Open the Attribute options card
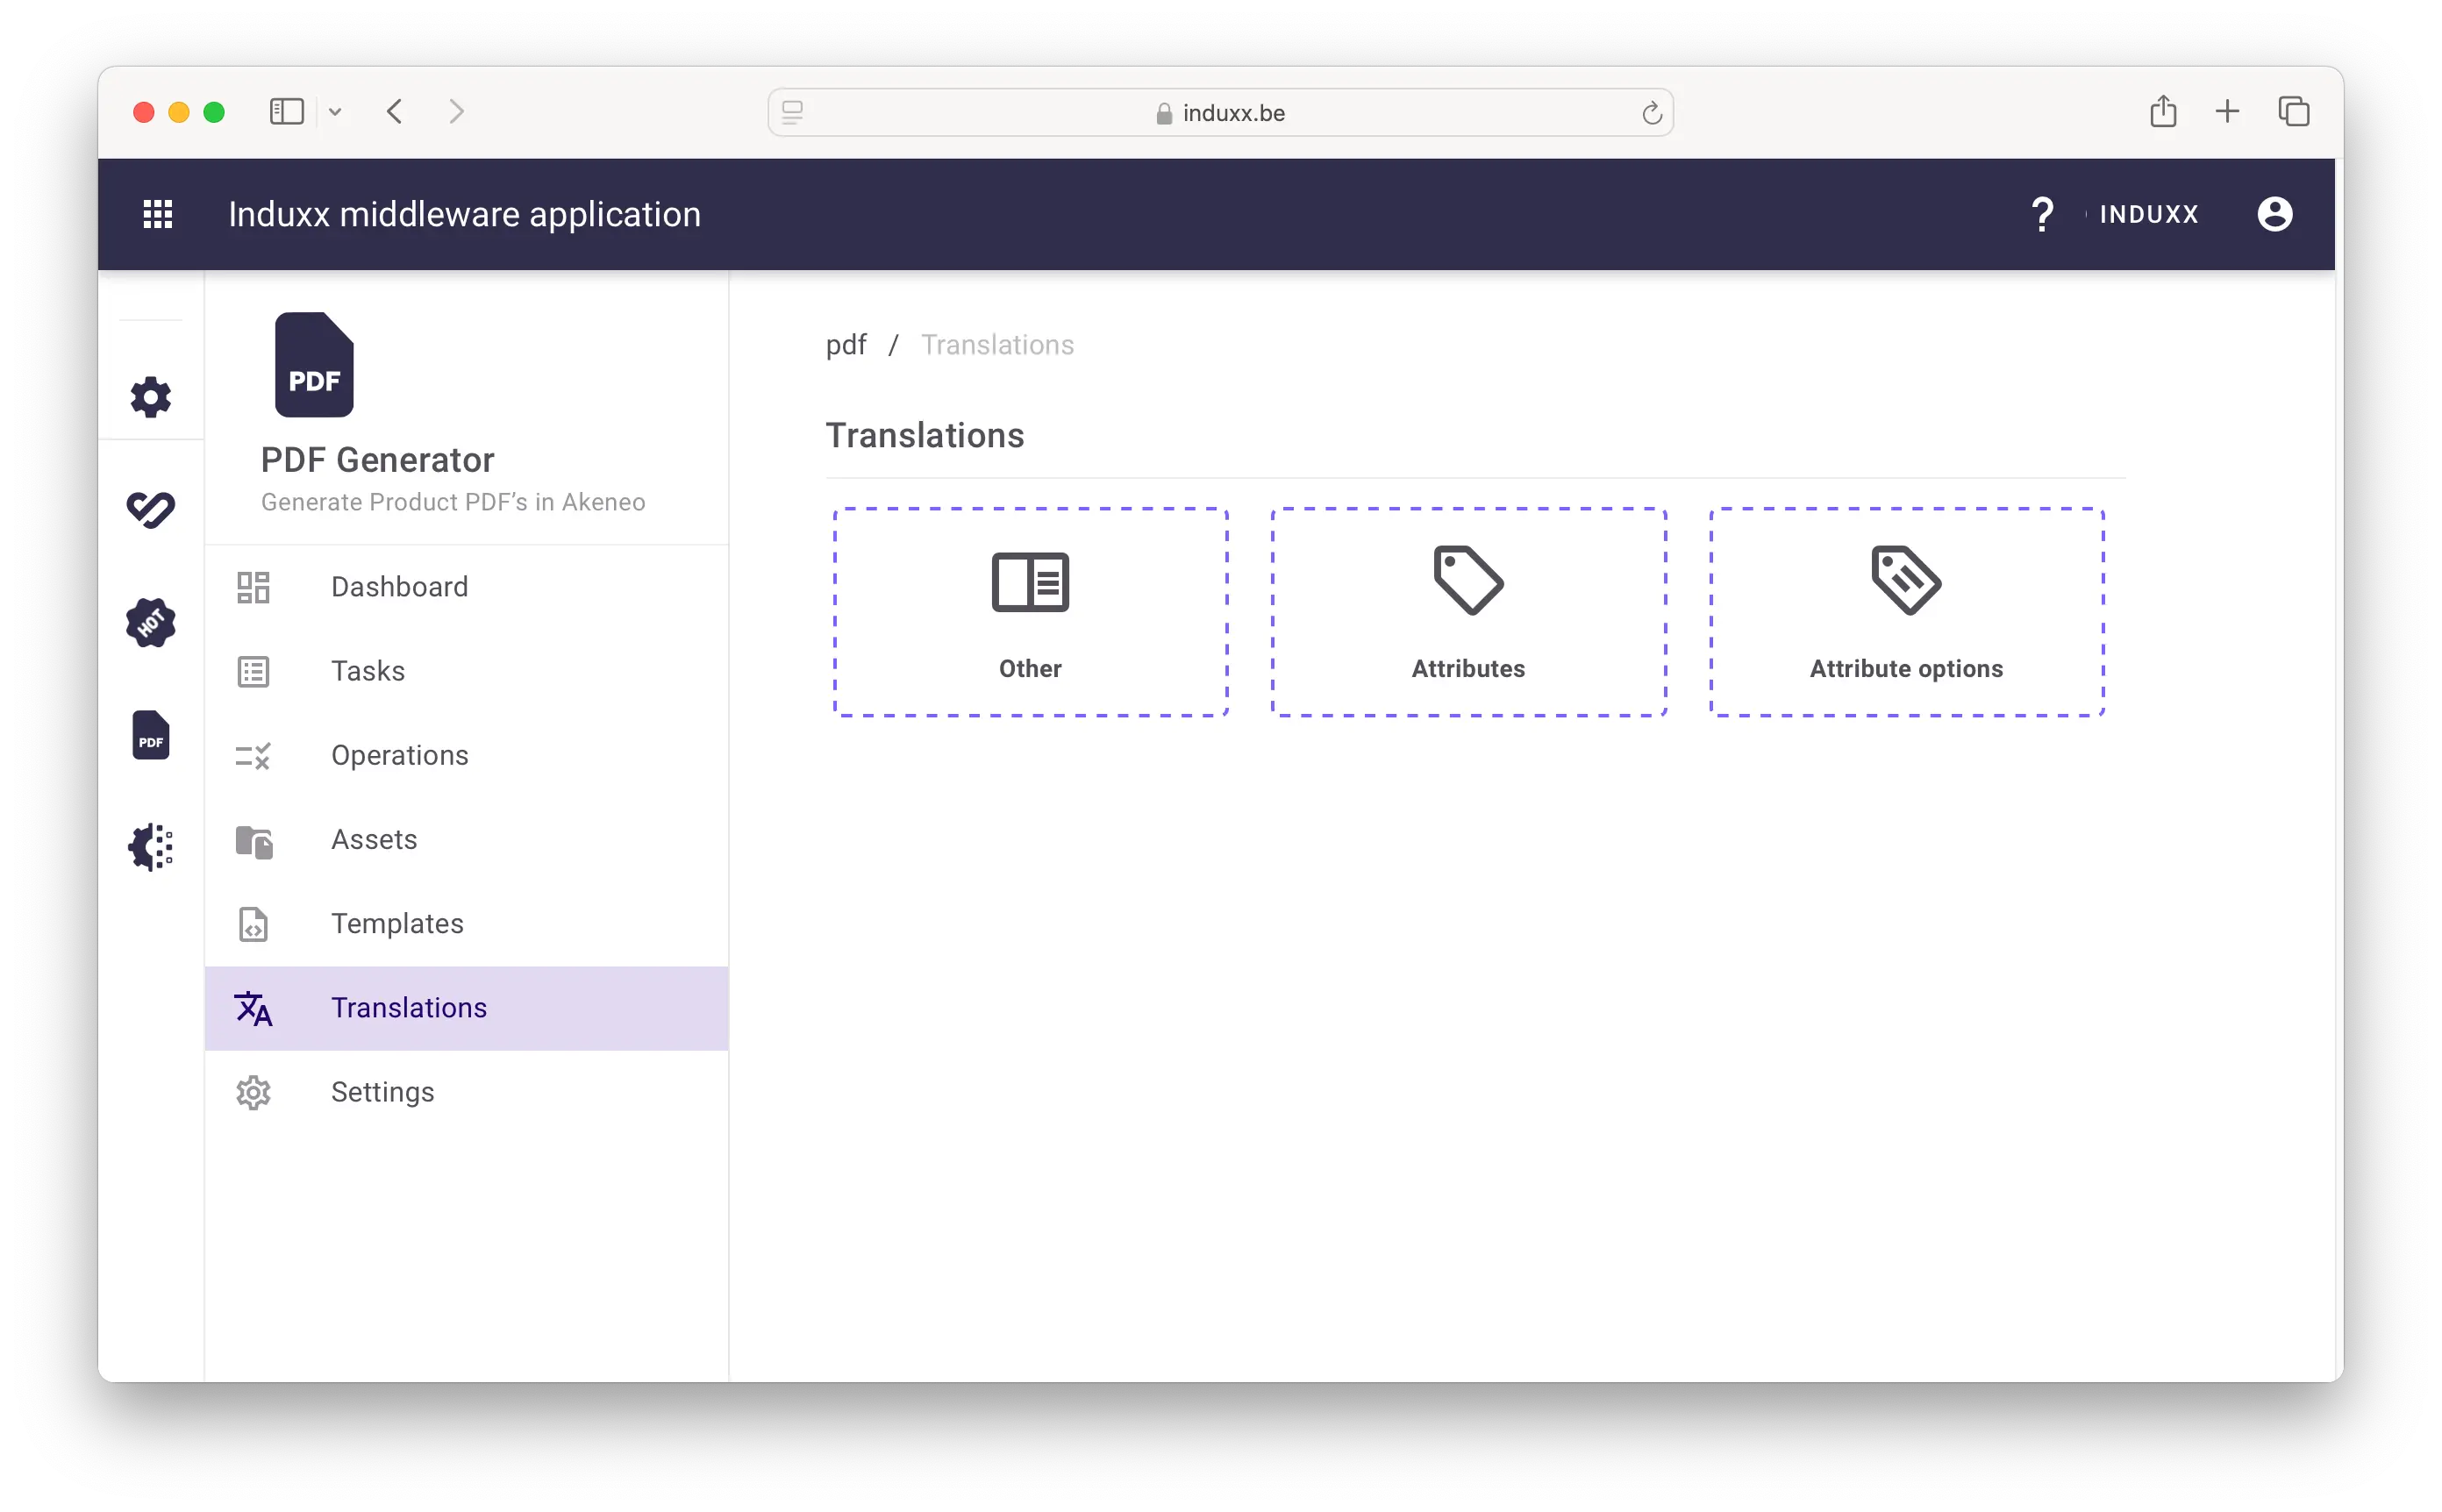 [1906, 613]
